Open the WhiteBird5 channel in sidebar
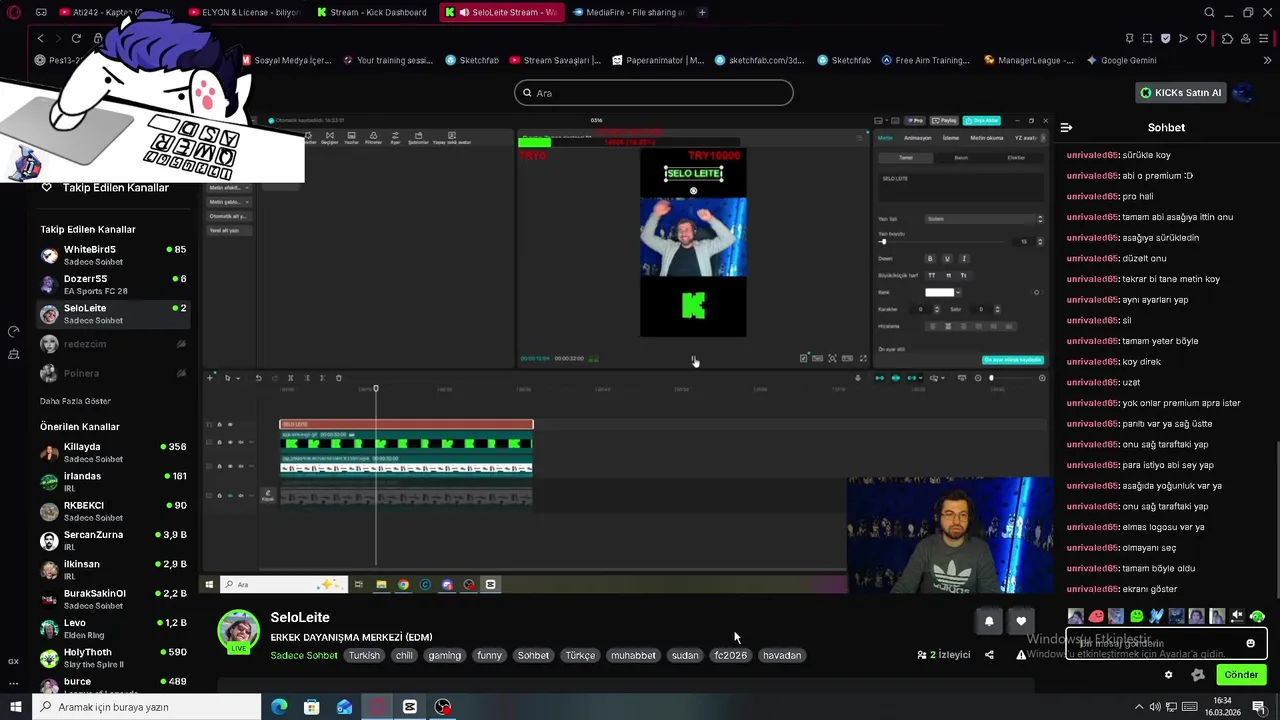Screen dimensions: 1280x720 (113, 255)
